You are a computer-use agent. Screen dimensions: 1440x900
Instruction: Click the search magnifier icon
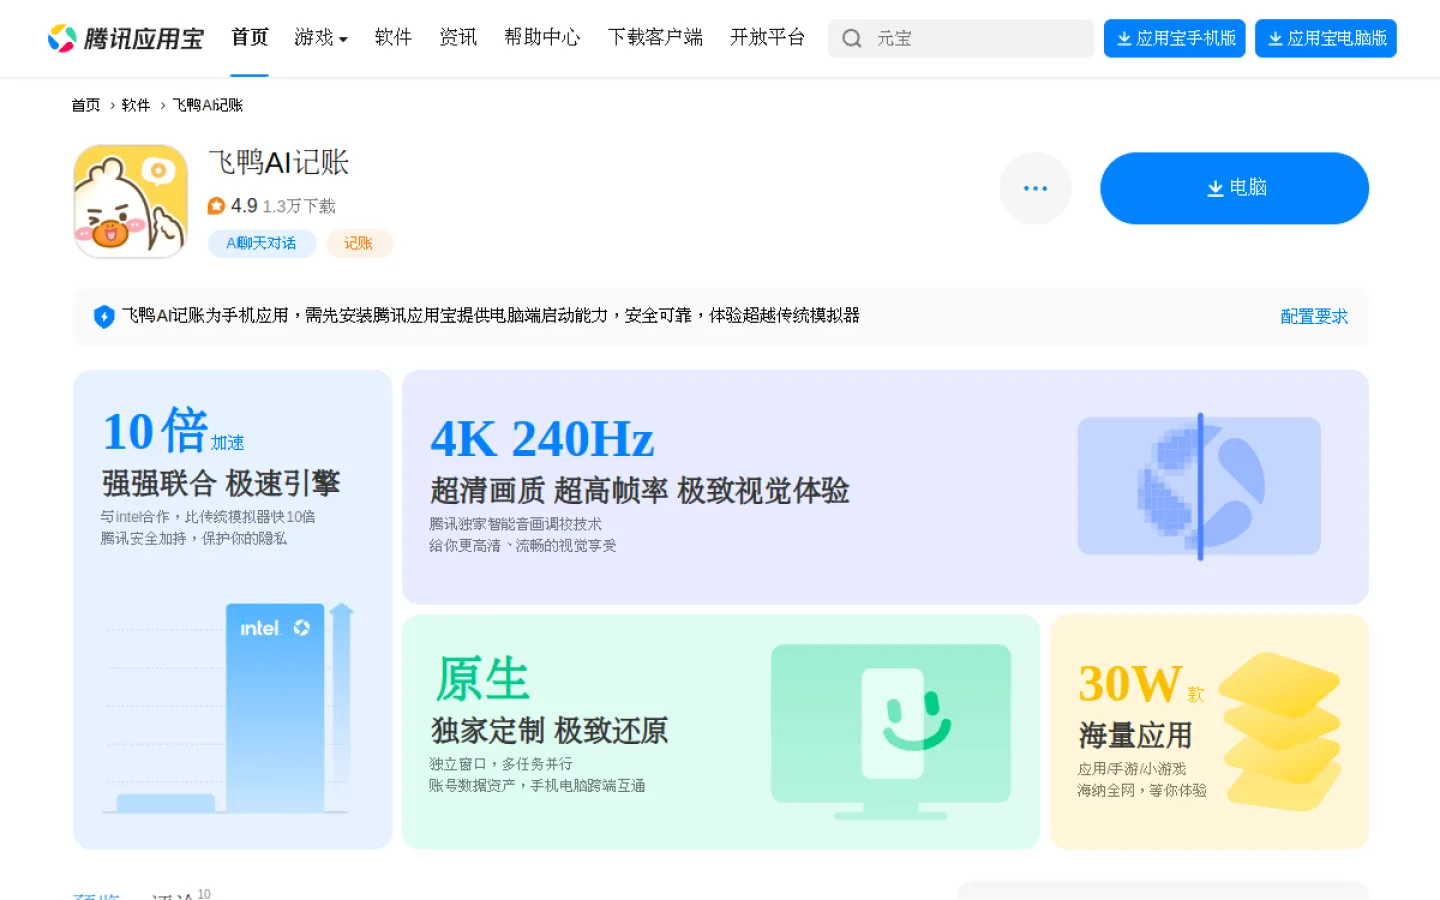[x=852, y=39]
